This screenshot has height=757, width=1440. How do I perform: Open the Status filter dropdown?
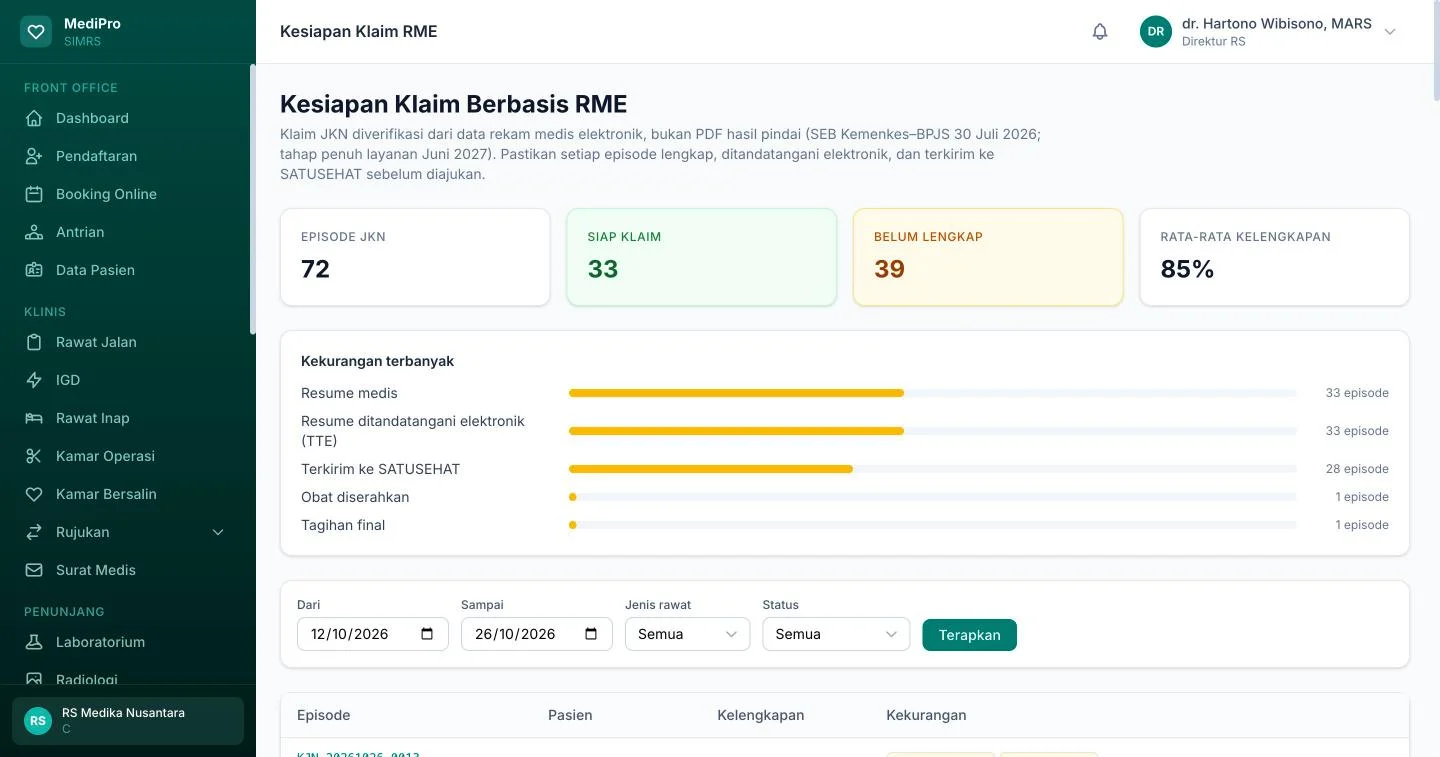[836, 634]
